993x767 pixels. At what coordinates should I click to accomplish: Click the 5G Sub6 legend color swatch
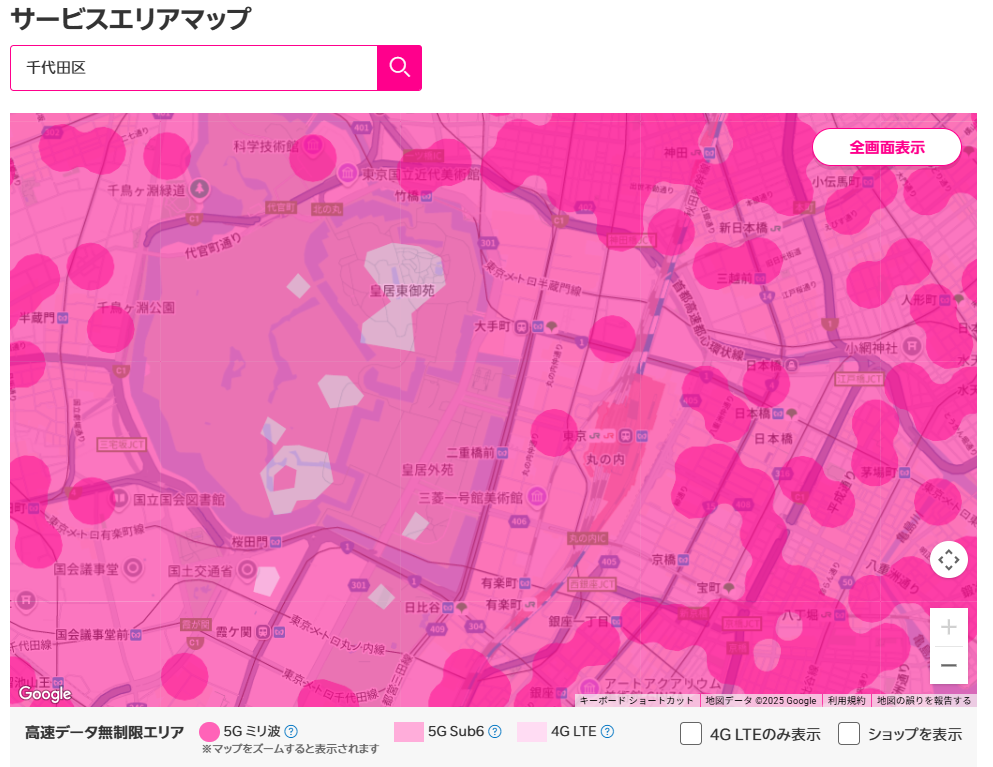(x=408, y=732)
